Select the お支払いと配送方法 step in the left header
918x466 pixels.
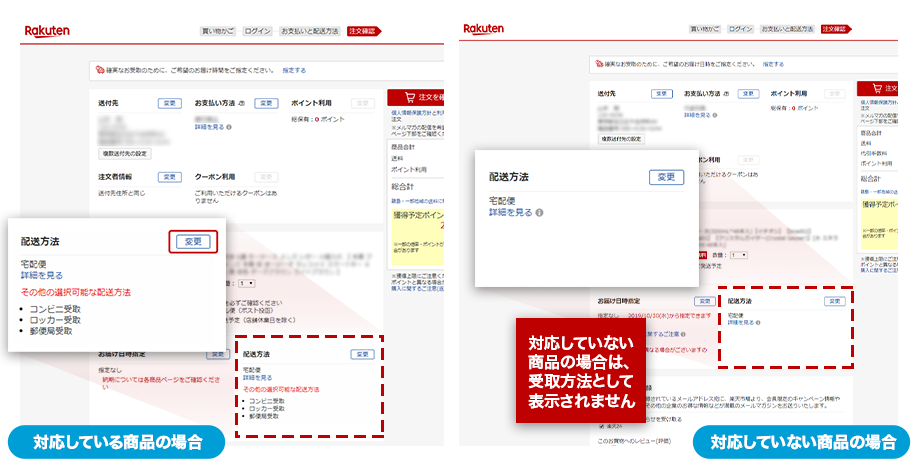coord(310,31)
